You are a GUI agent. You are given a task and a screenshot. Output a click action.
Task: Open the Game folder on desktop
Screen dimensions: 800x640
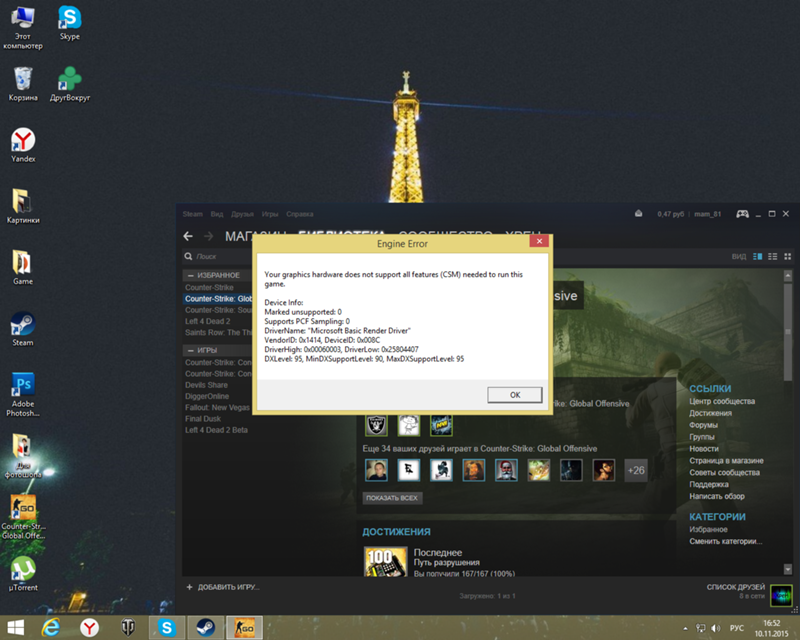pyautogui.click(x=23, y=268)
